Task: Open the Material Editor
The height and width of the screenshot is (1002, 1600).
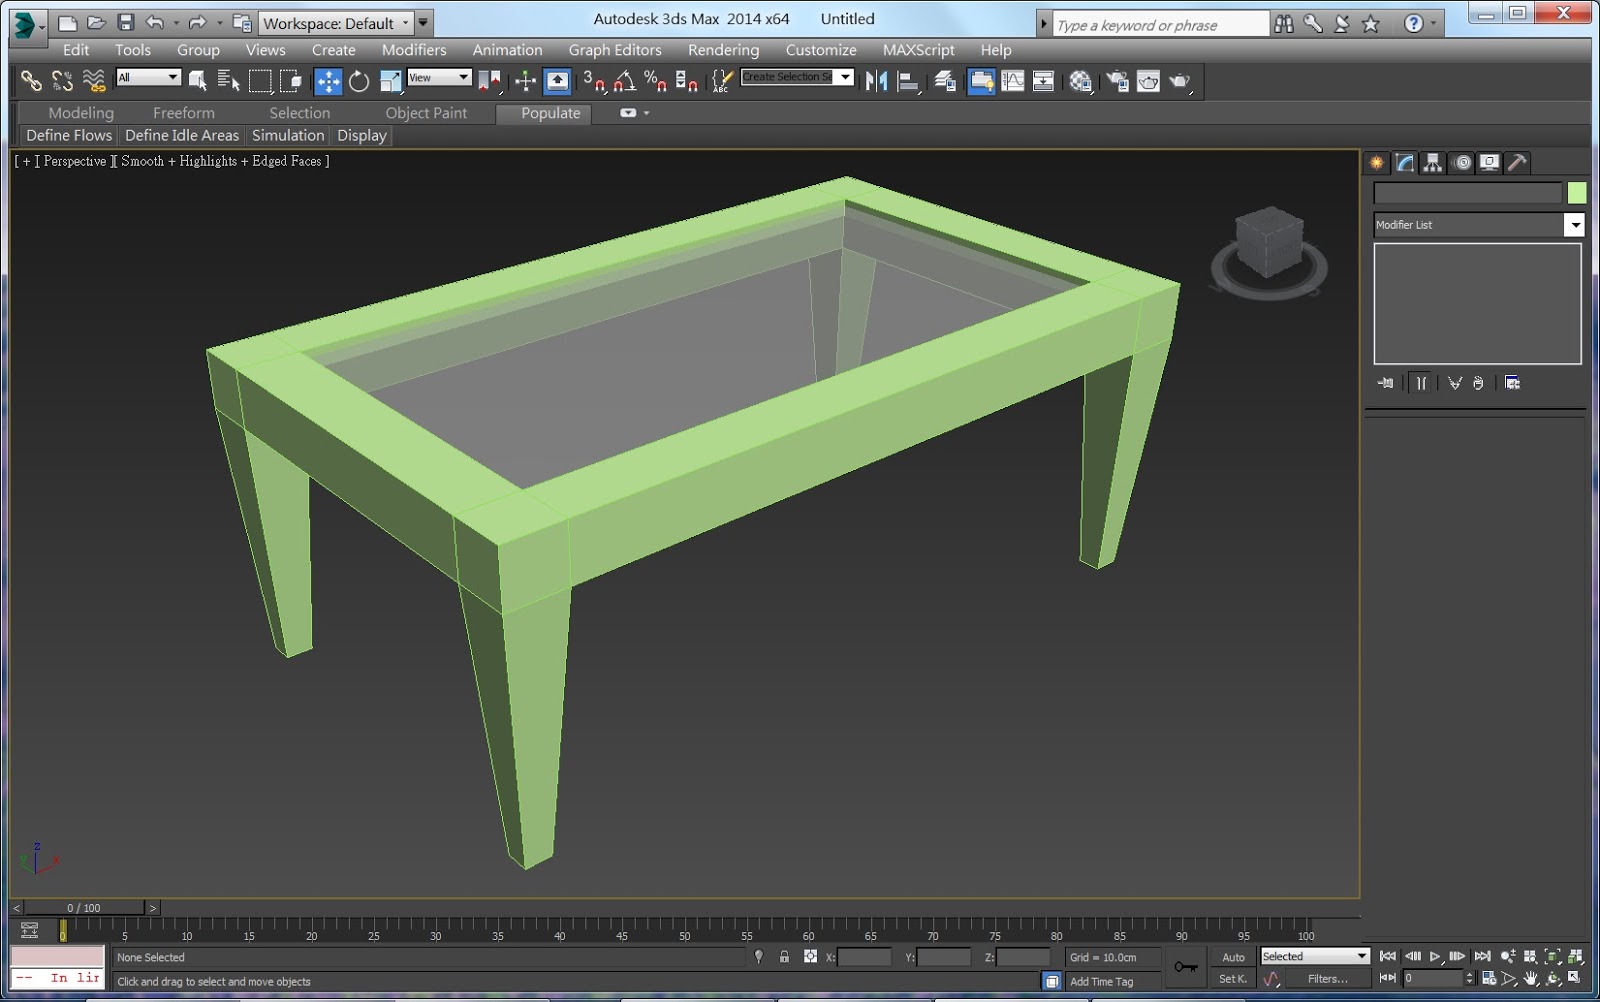Action: click(x=1079, y=81)
